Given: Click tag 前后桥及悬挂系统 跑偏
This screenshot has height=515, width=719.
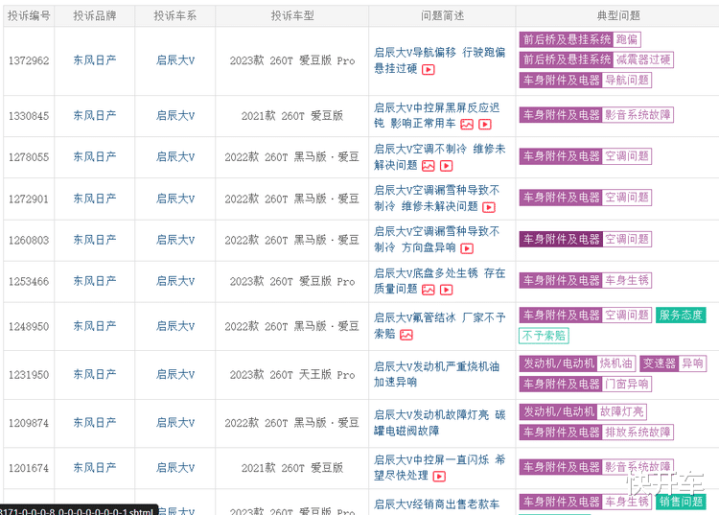Looking at the screenshot, I should coord(580,39).
